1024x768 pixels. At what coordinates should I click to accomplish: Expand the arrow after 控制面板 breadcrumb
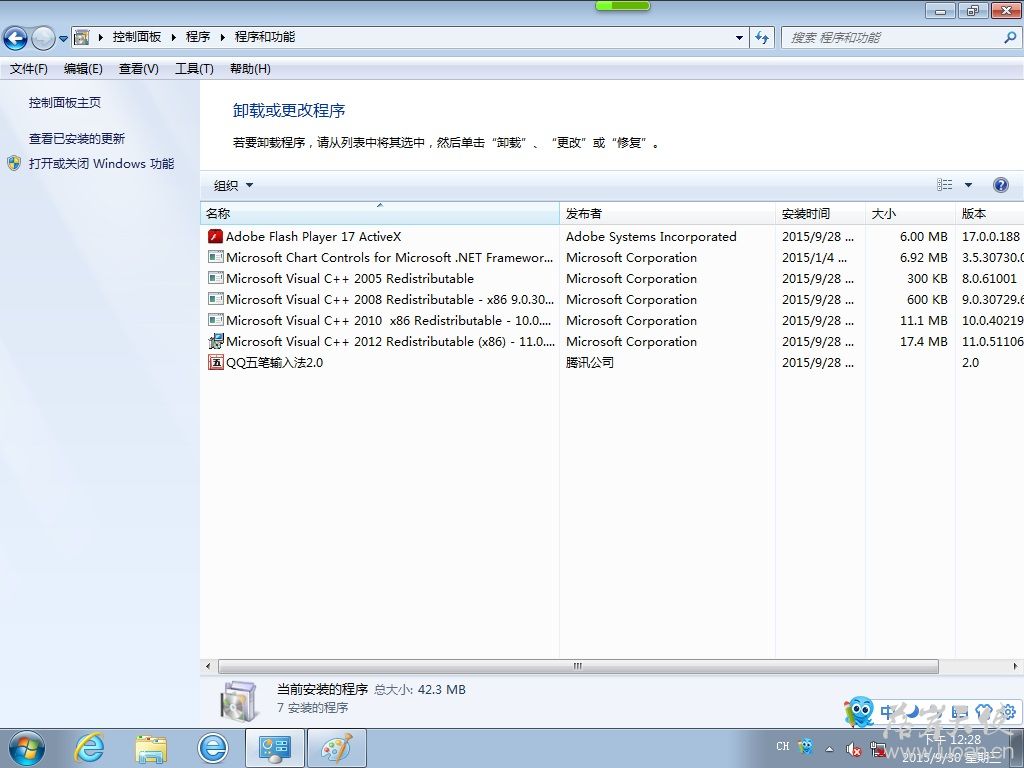174,37
